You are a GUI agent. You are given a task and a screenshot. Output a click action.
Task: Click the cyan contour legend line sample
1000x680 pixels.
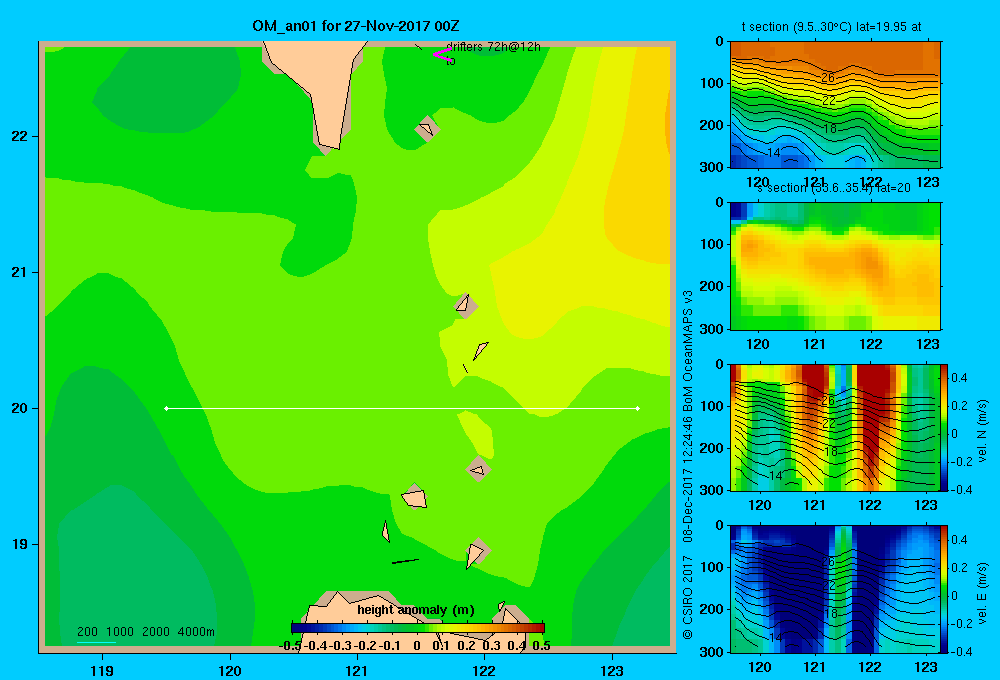pos(96,642)
